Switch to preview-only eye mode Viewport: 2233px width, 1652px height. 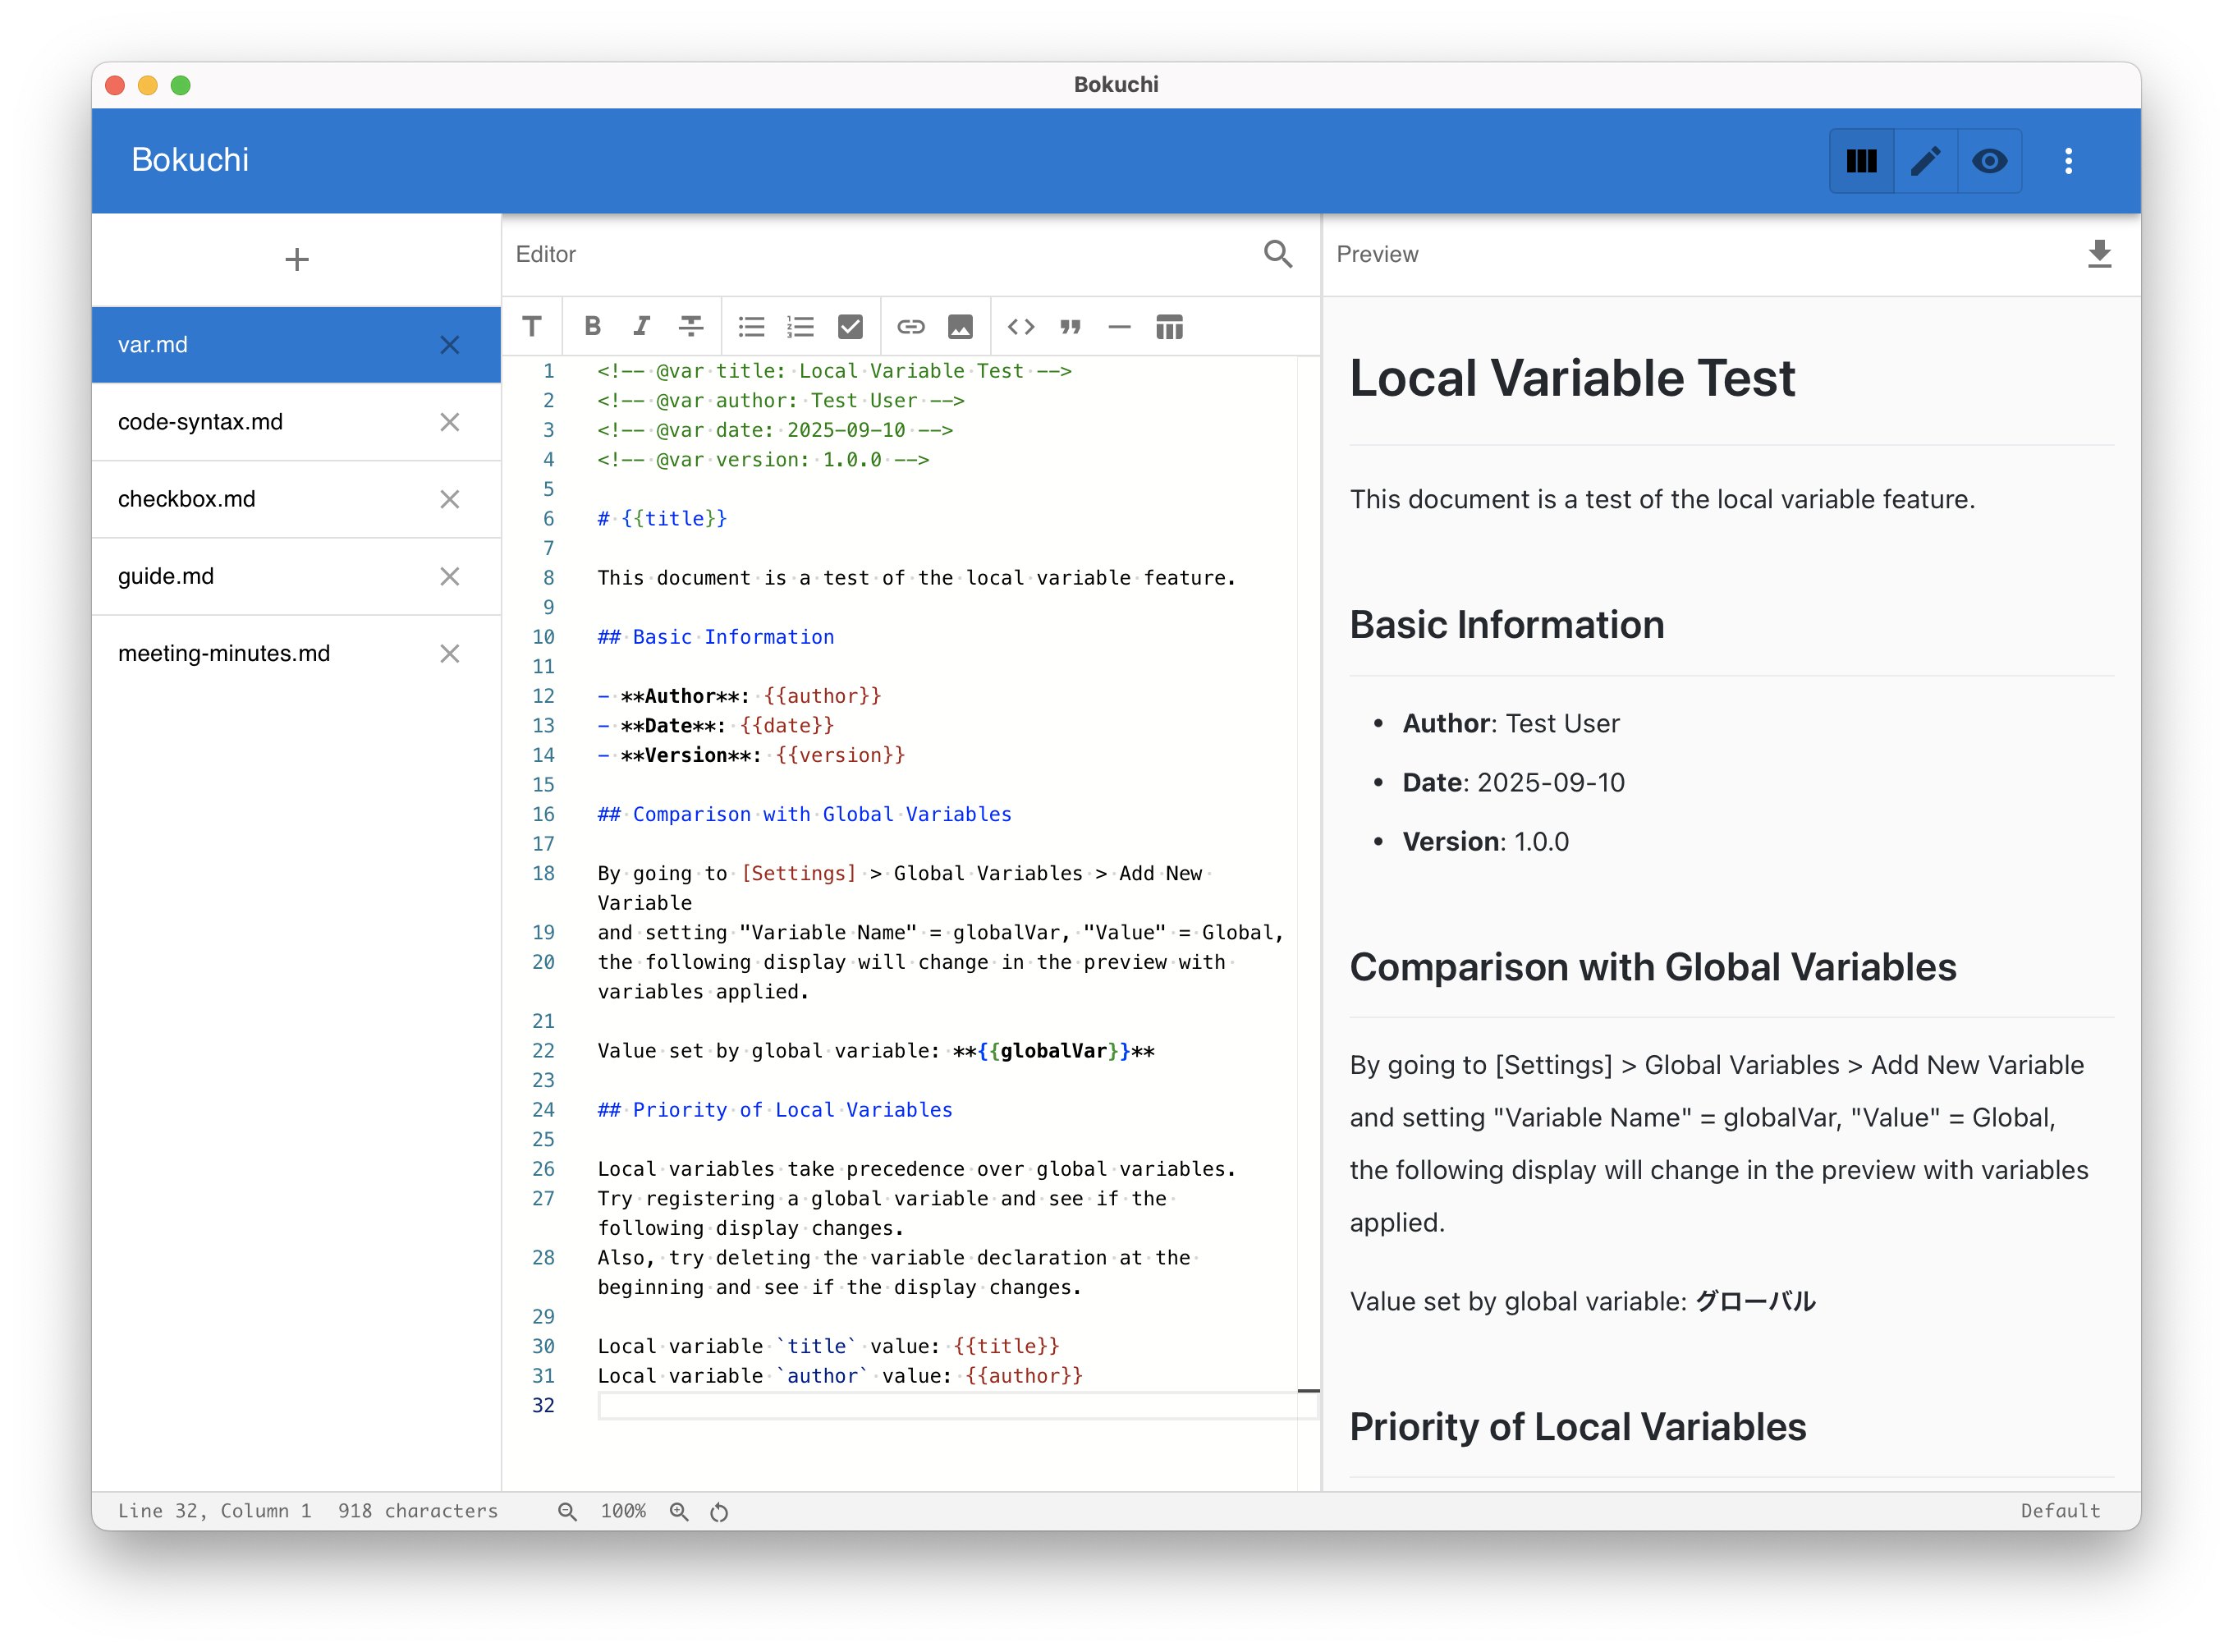pos(1989,161)
